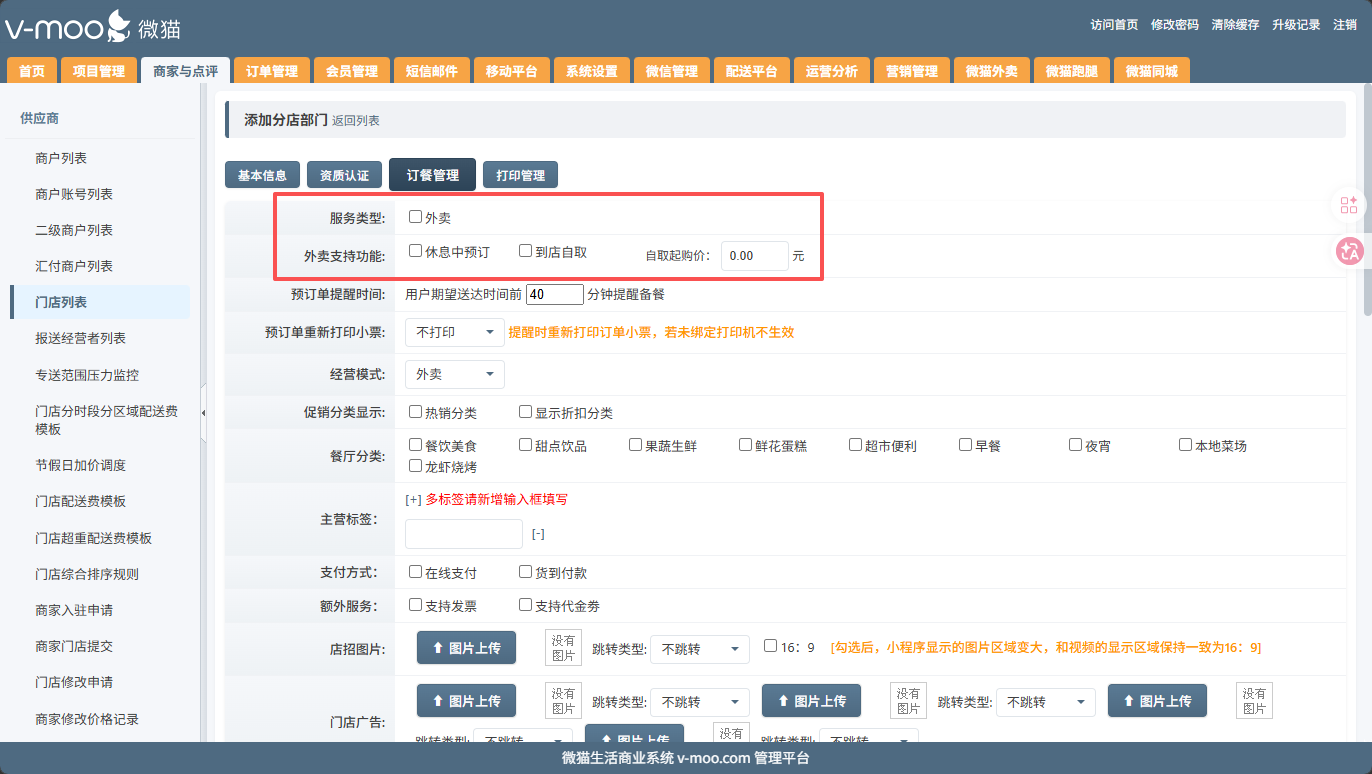The image size is (1372, 774).
Task: Switch to the 订单管理 top navigation tab
Action: coord(271,71)
